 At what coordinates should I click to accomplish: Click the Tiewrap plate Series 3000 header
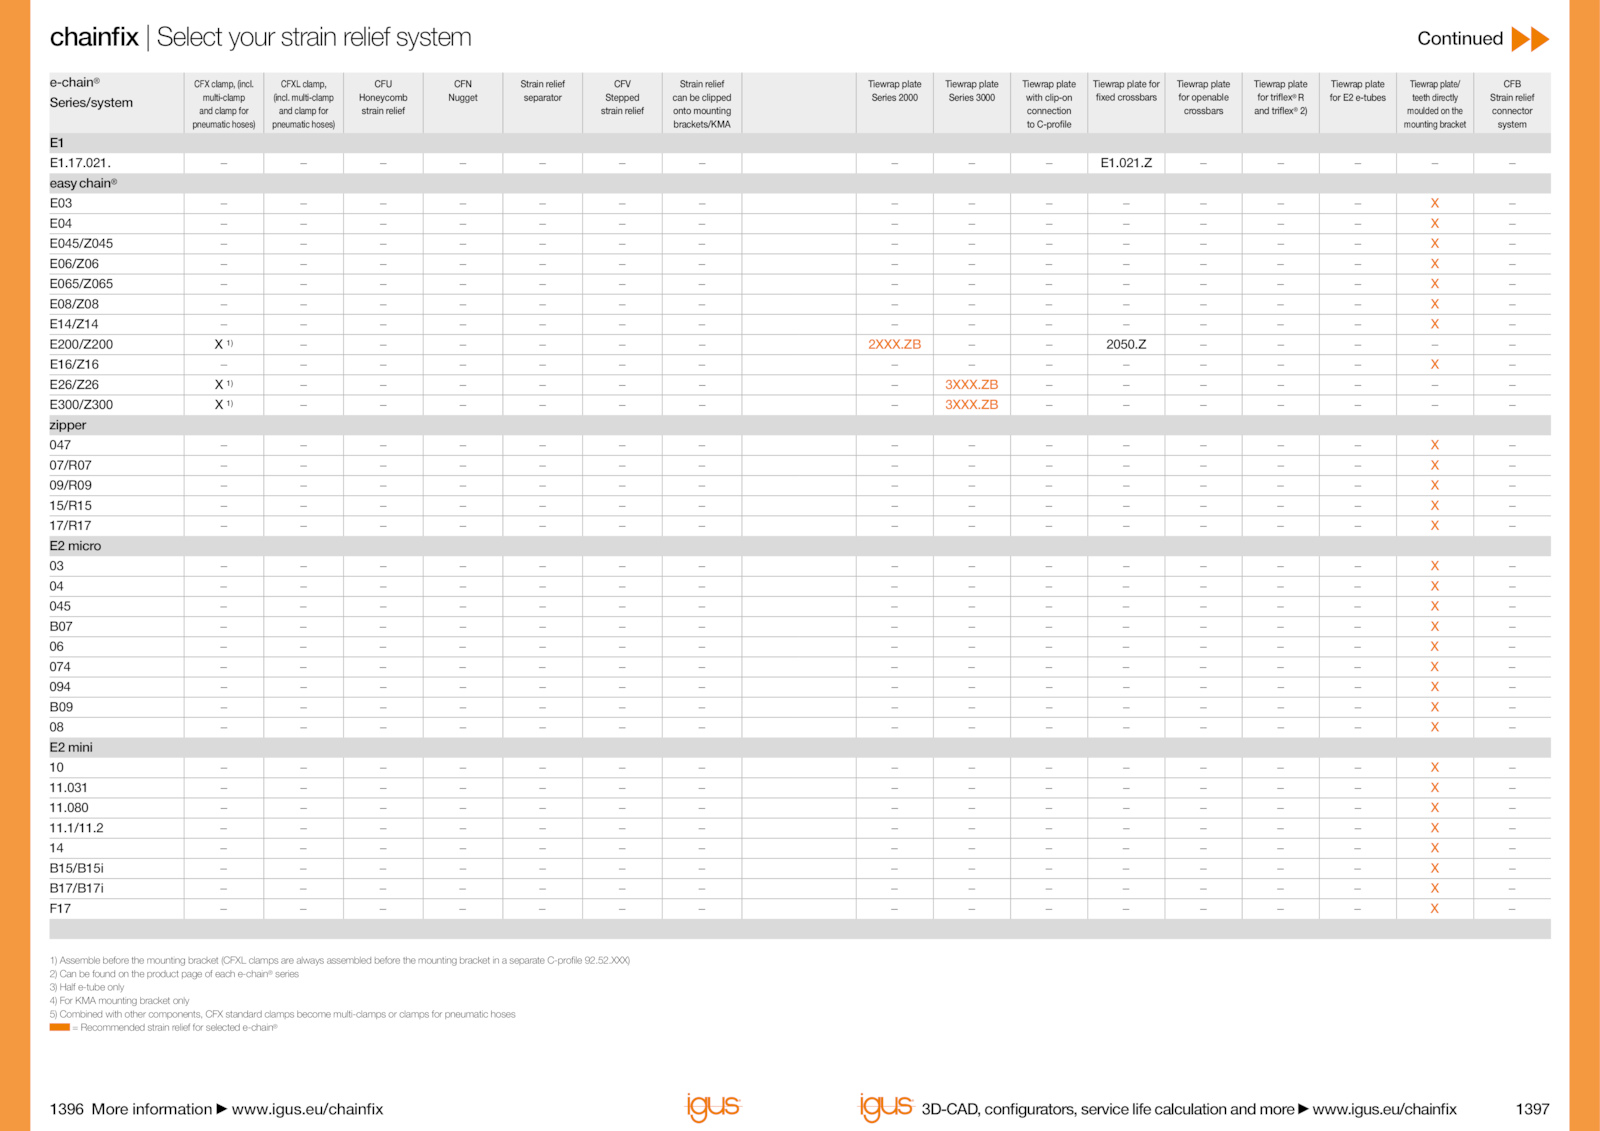point(971,91)
